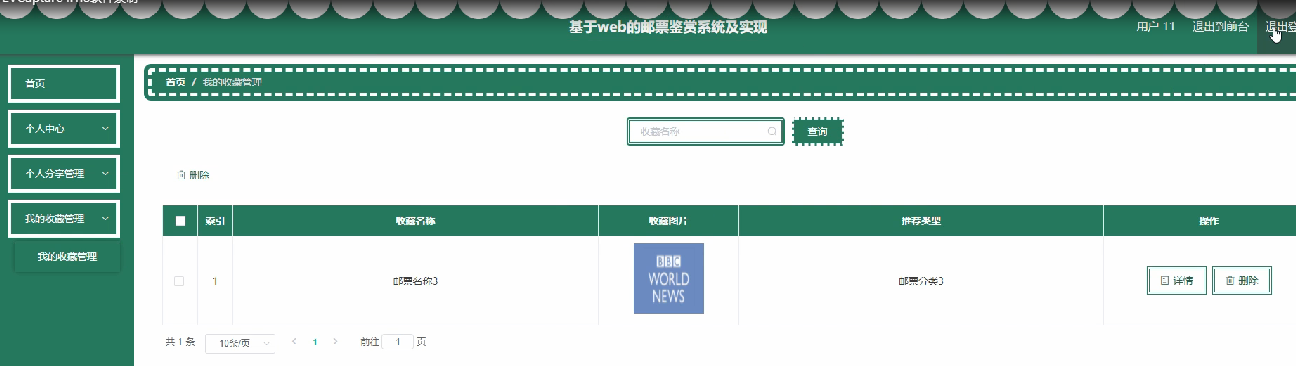Go to next page arrow
The width and height of the screenshot is (1296, 366).
click(x=335, y=342)
